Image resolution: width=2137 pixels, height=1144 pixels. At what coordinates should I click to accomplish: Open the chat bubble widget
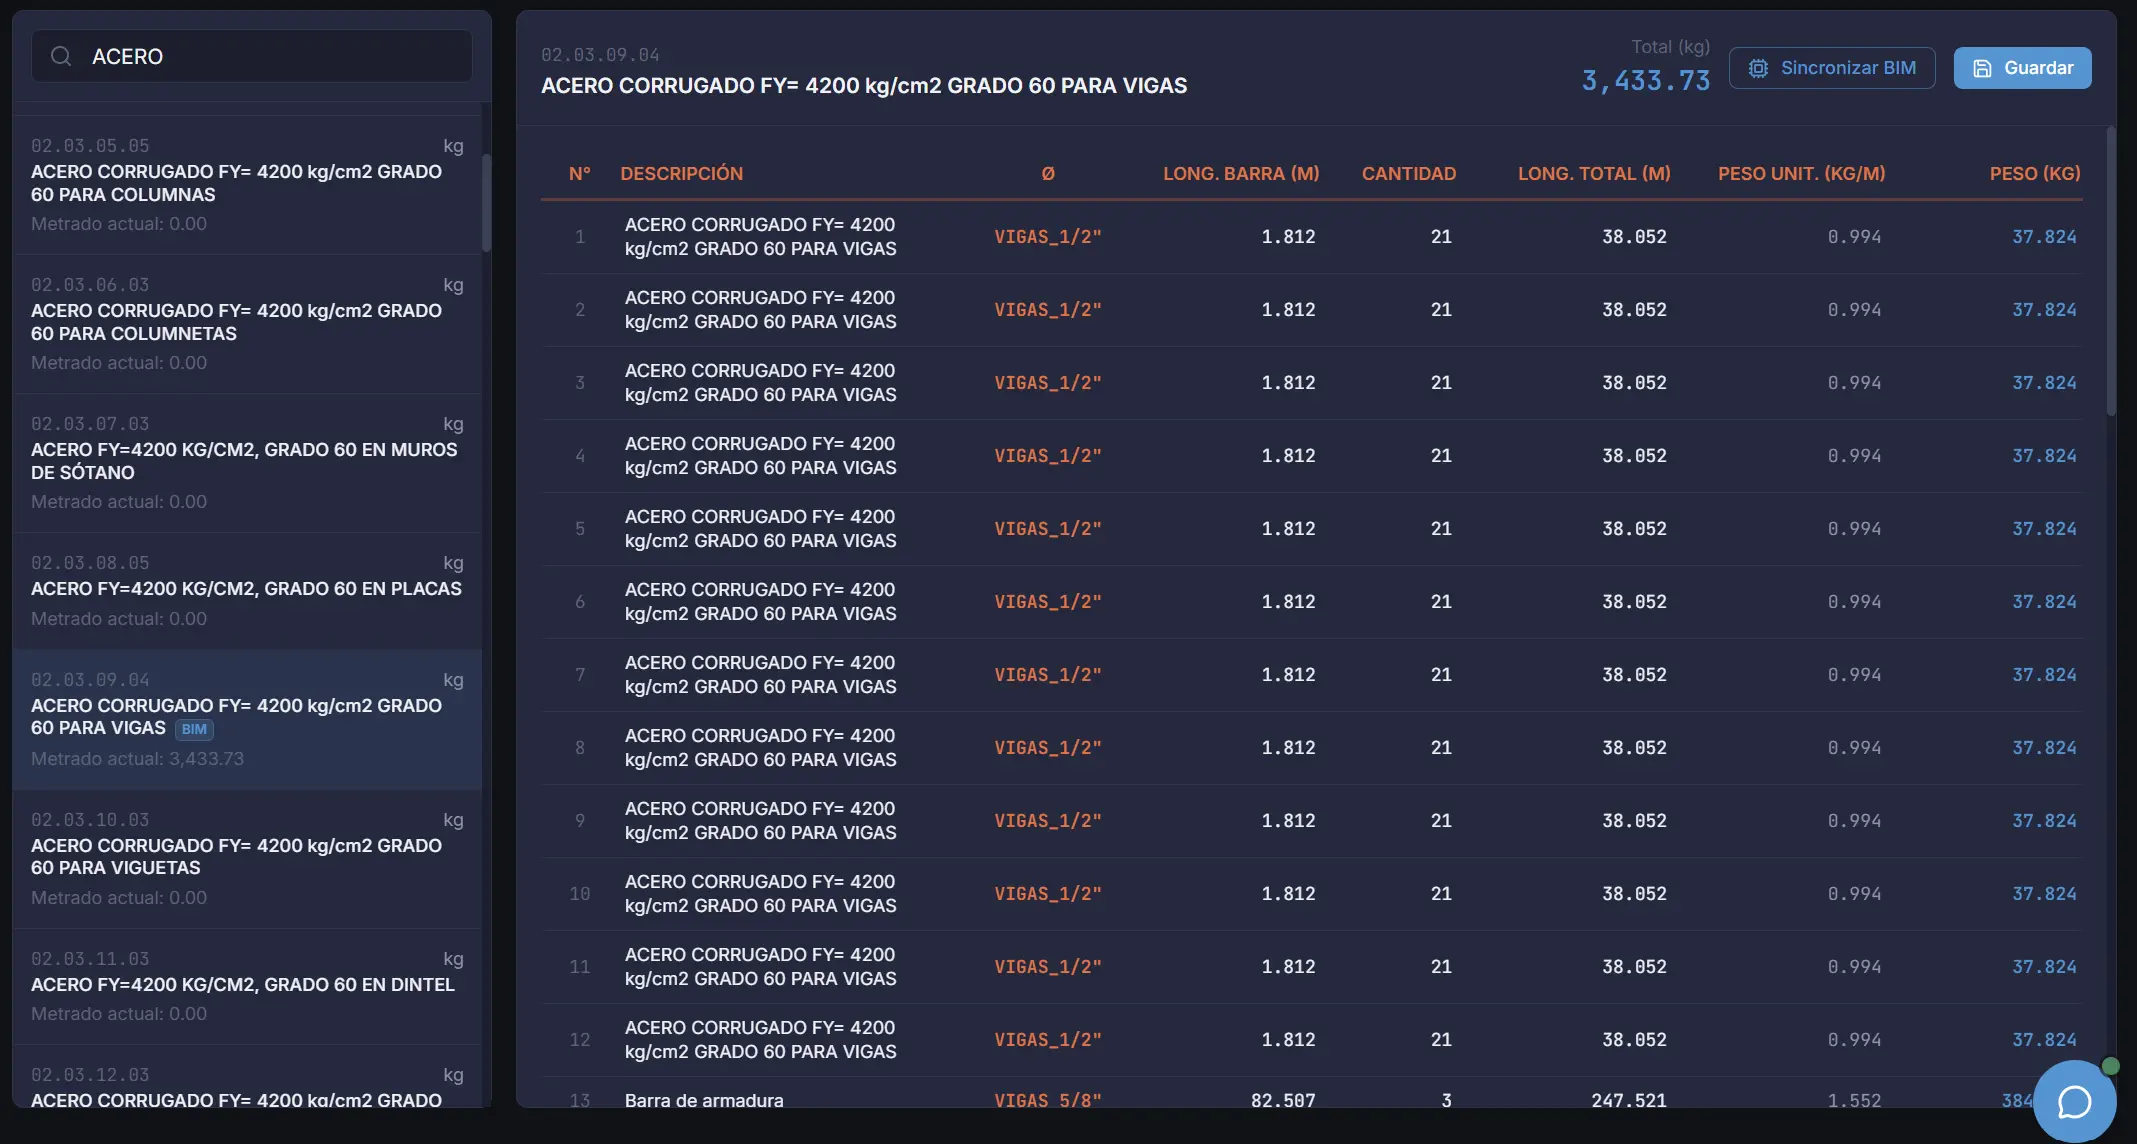pyautogui.click(x=2075, y=1101)
